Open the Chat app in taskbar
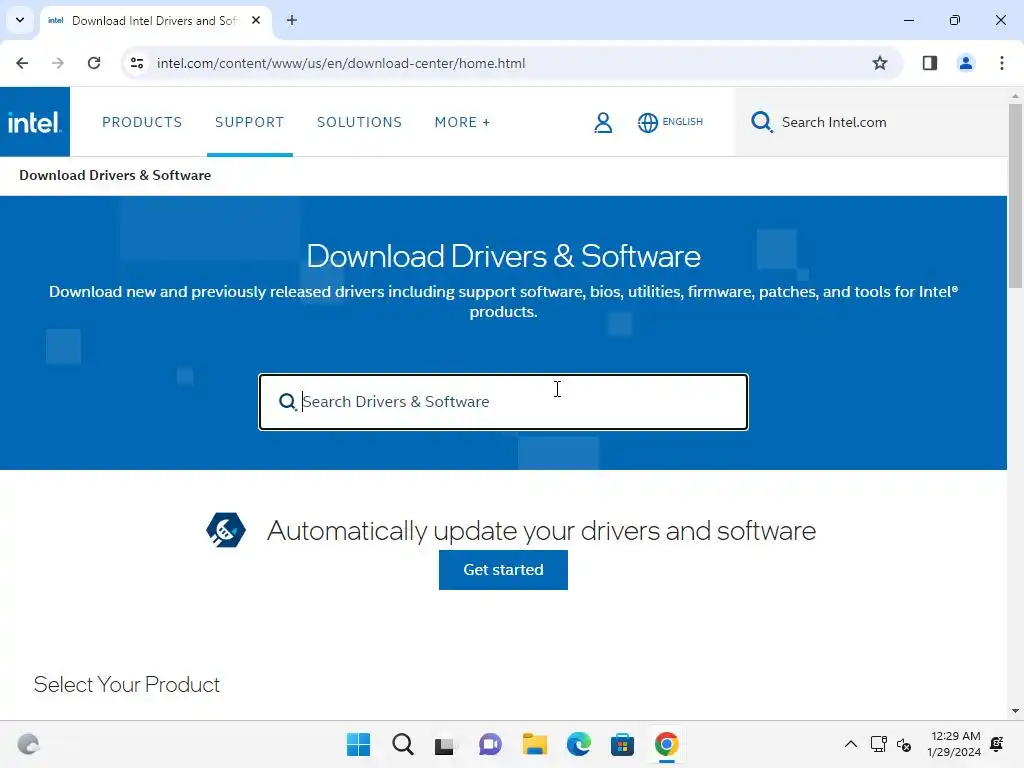Screen dimensions: 1024x768 [x=490, y=744]
